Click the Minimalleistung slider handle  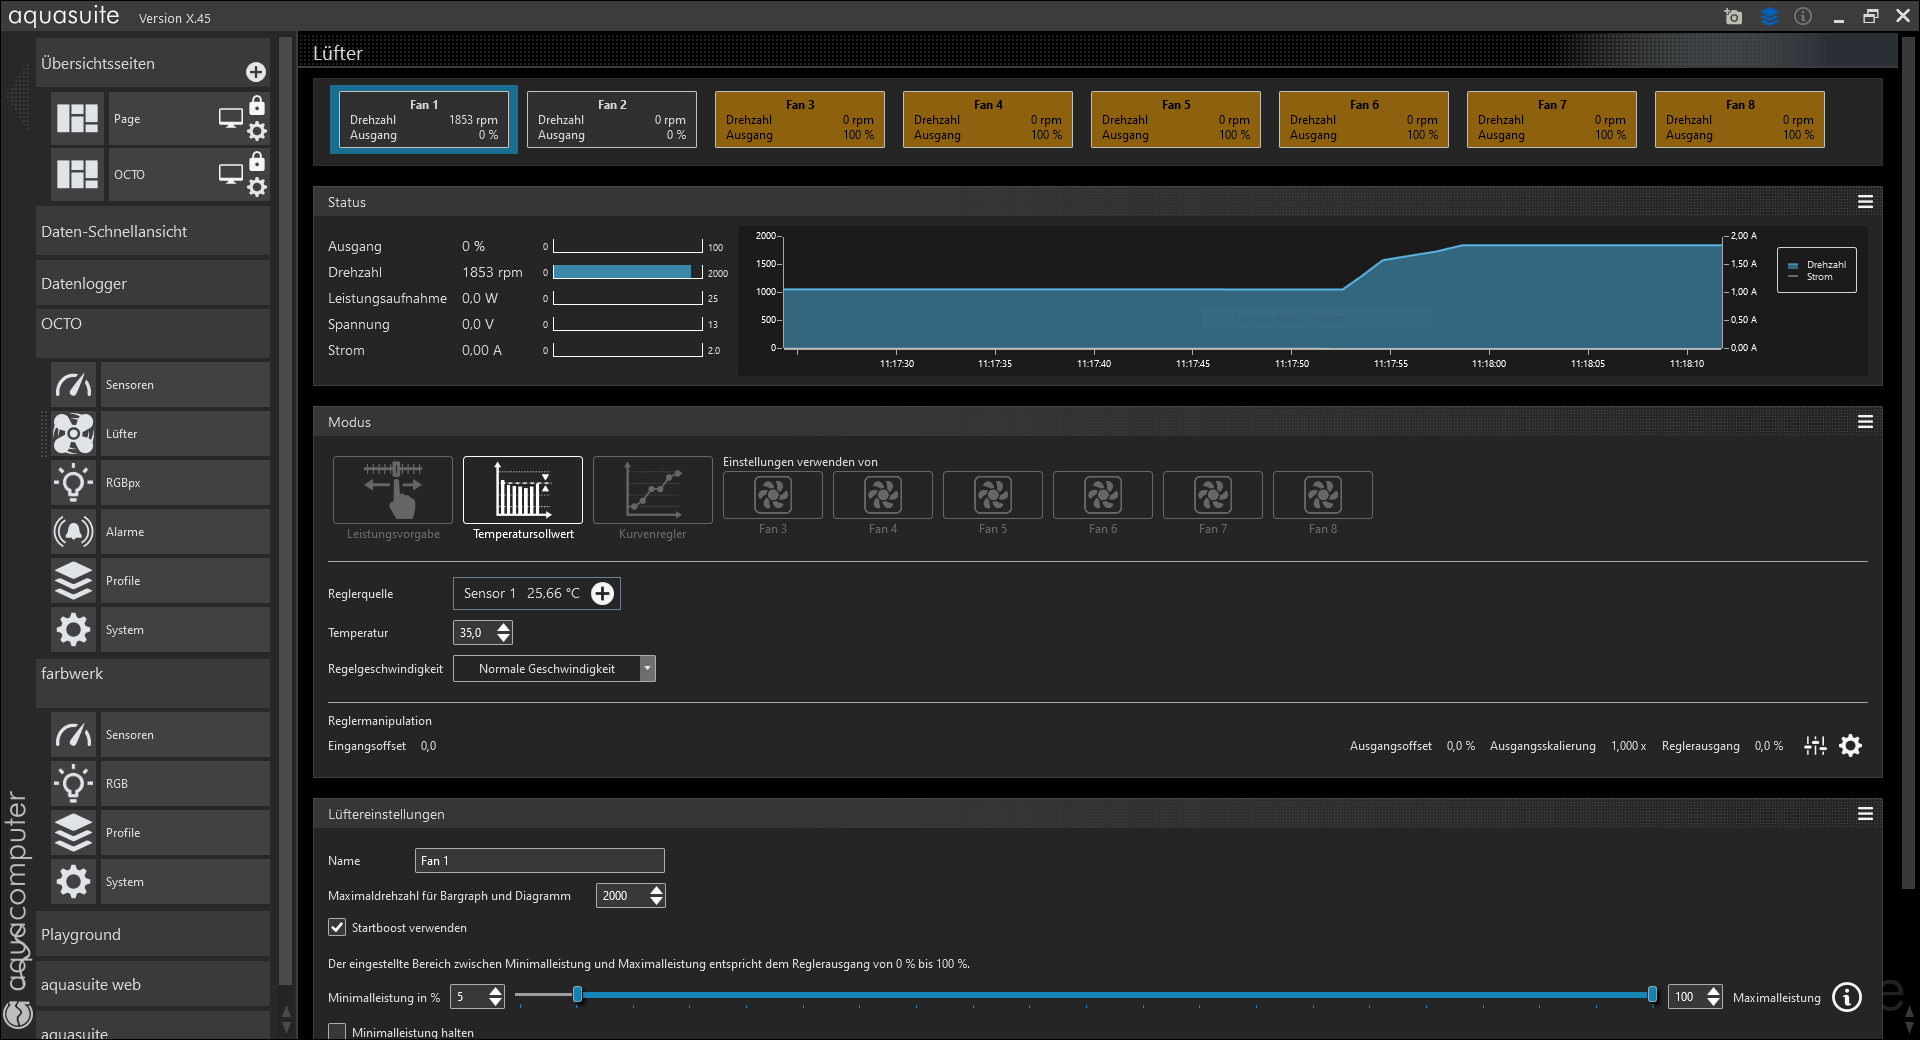tap(577, 995)
